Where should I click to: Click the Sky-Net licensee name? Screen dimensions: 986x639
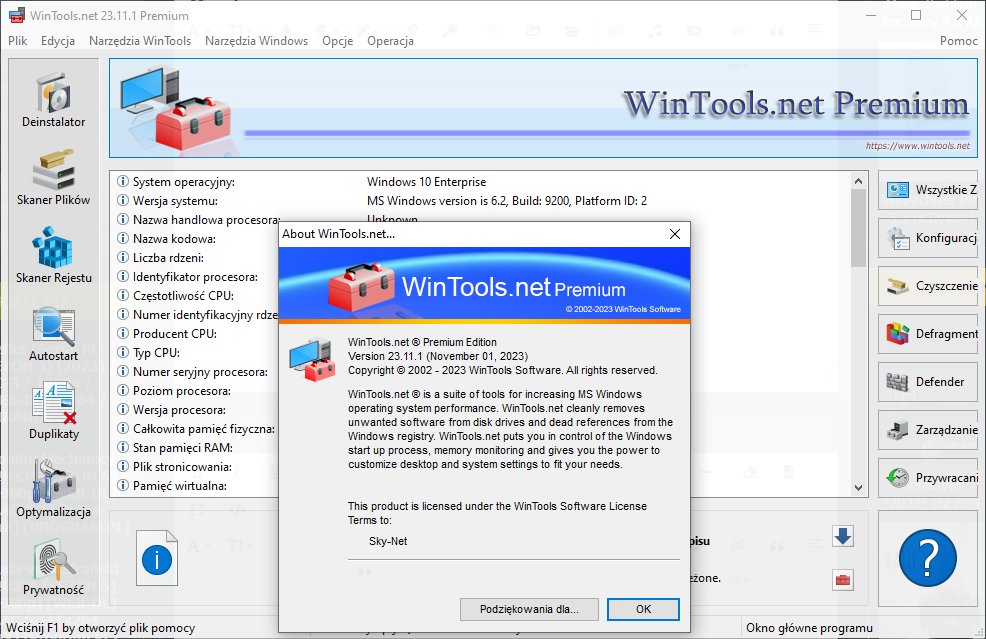[x=388, y=541]
